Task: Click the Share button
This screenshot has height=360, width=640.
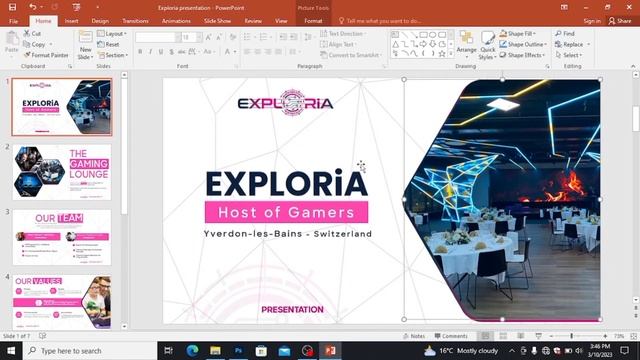Action: (620, 21)
